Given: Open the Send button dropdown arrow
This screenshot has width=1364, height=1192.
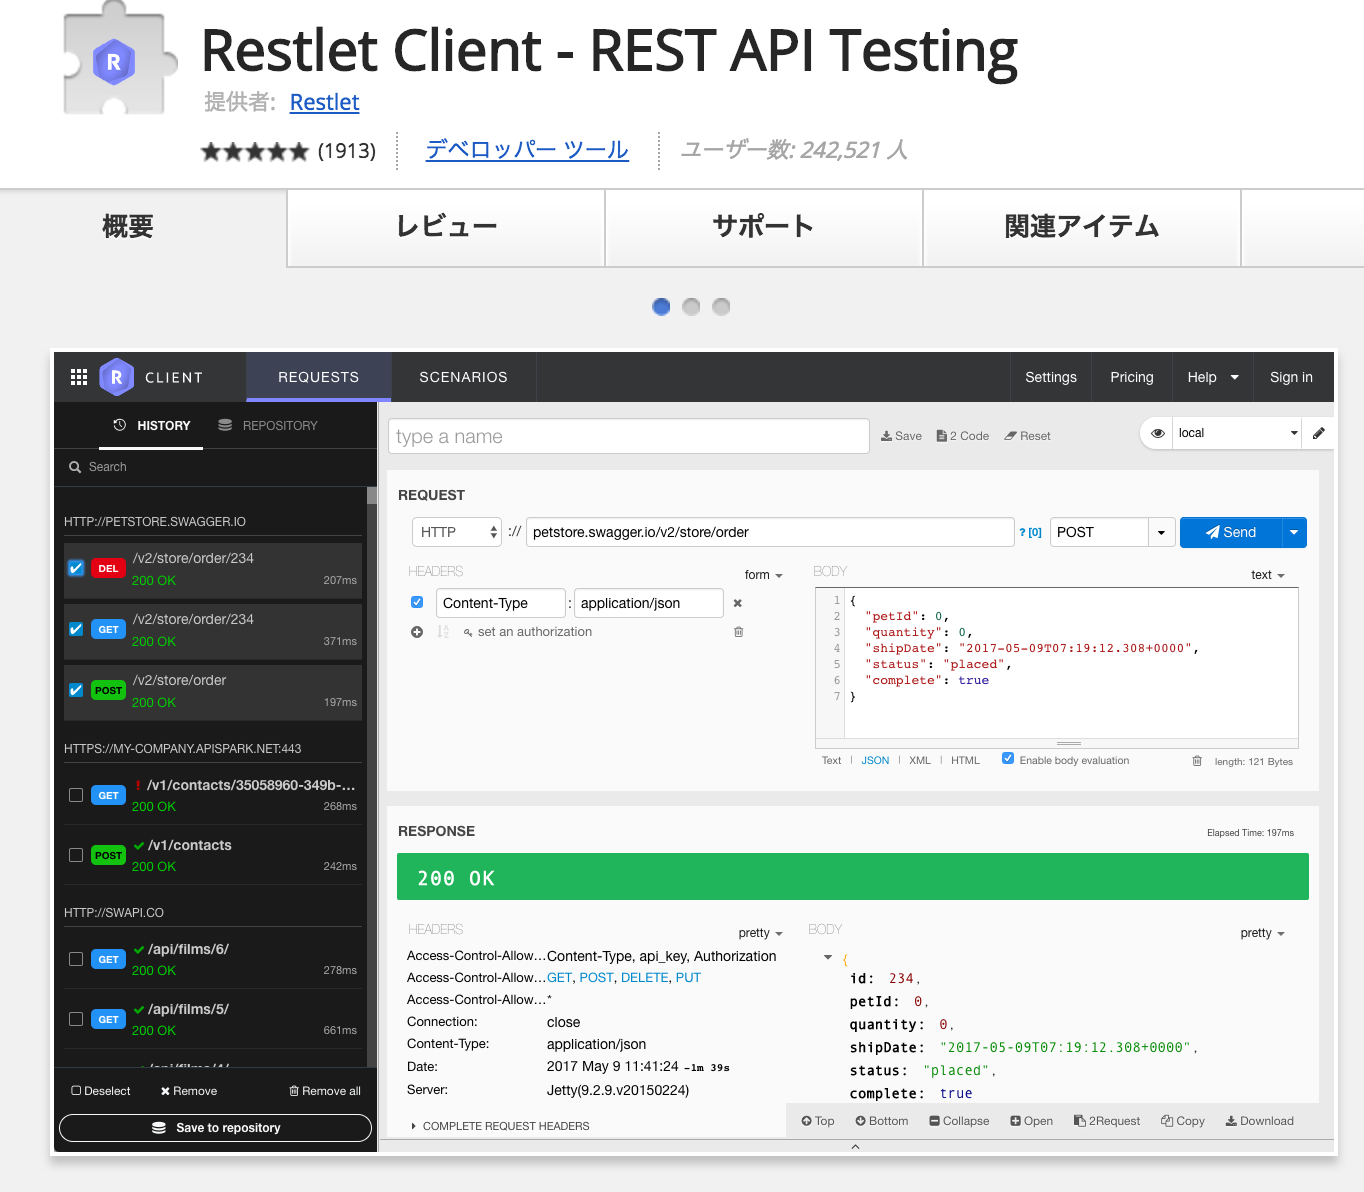Looking at the screenshot, I should click(x=1294, y=532).
